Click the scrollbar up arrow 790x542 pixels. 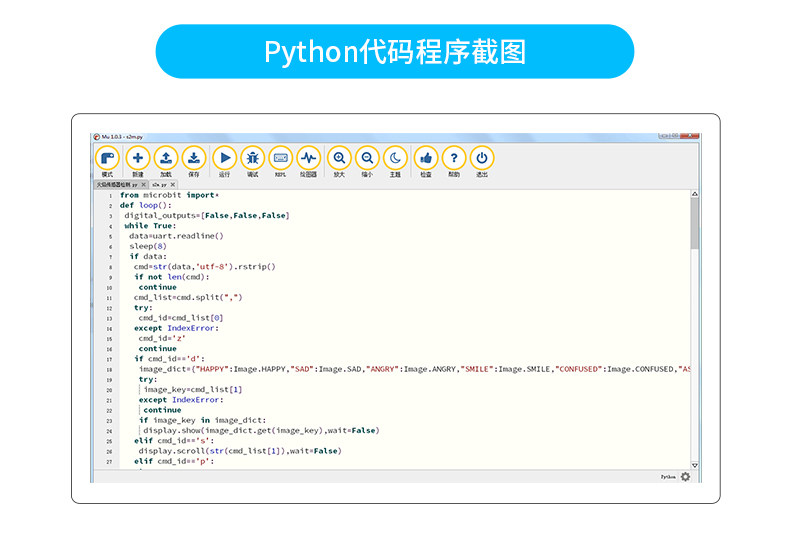(695, 194)
